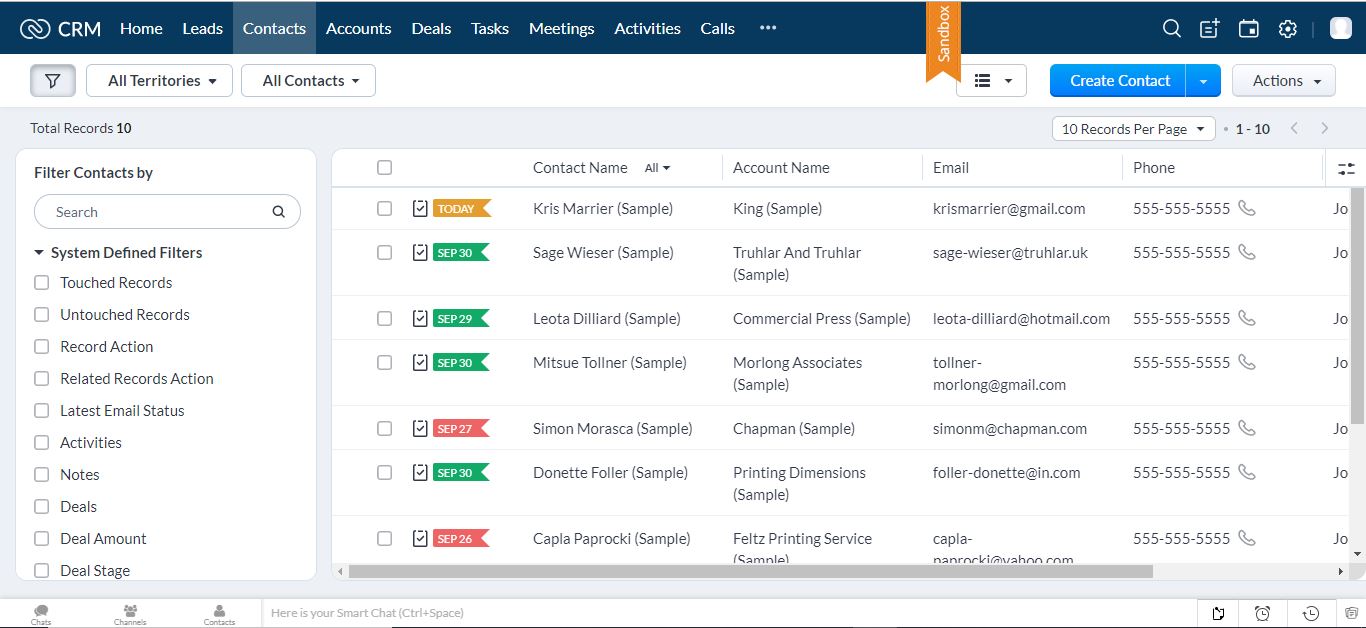Collapse the System Defined Filters section

(40, 253)
